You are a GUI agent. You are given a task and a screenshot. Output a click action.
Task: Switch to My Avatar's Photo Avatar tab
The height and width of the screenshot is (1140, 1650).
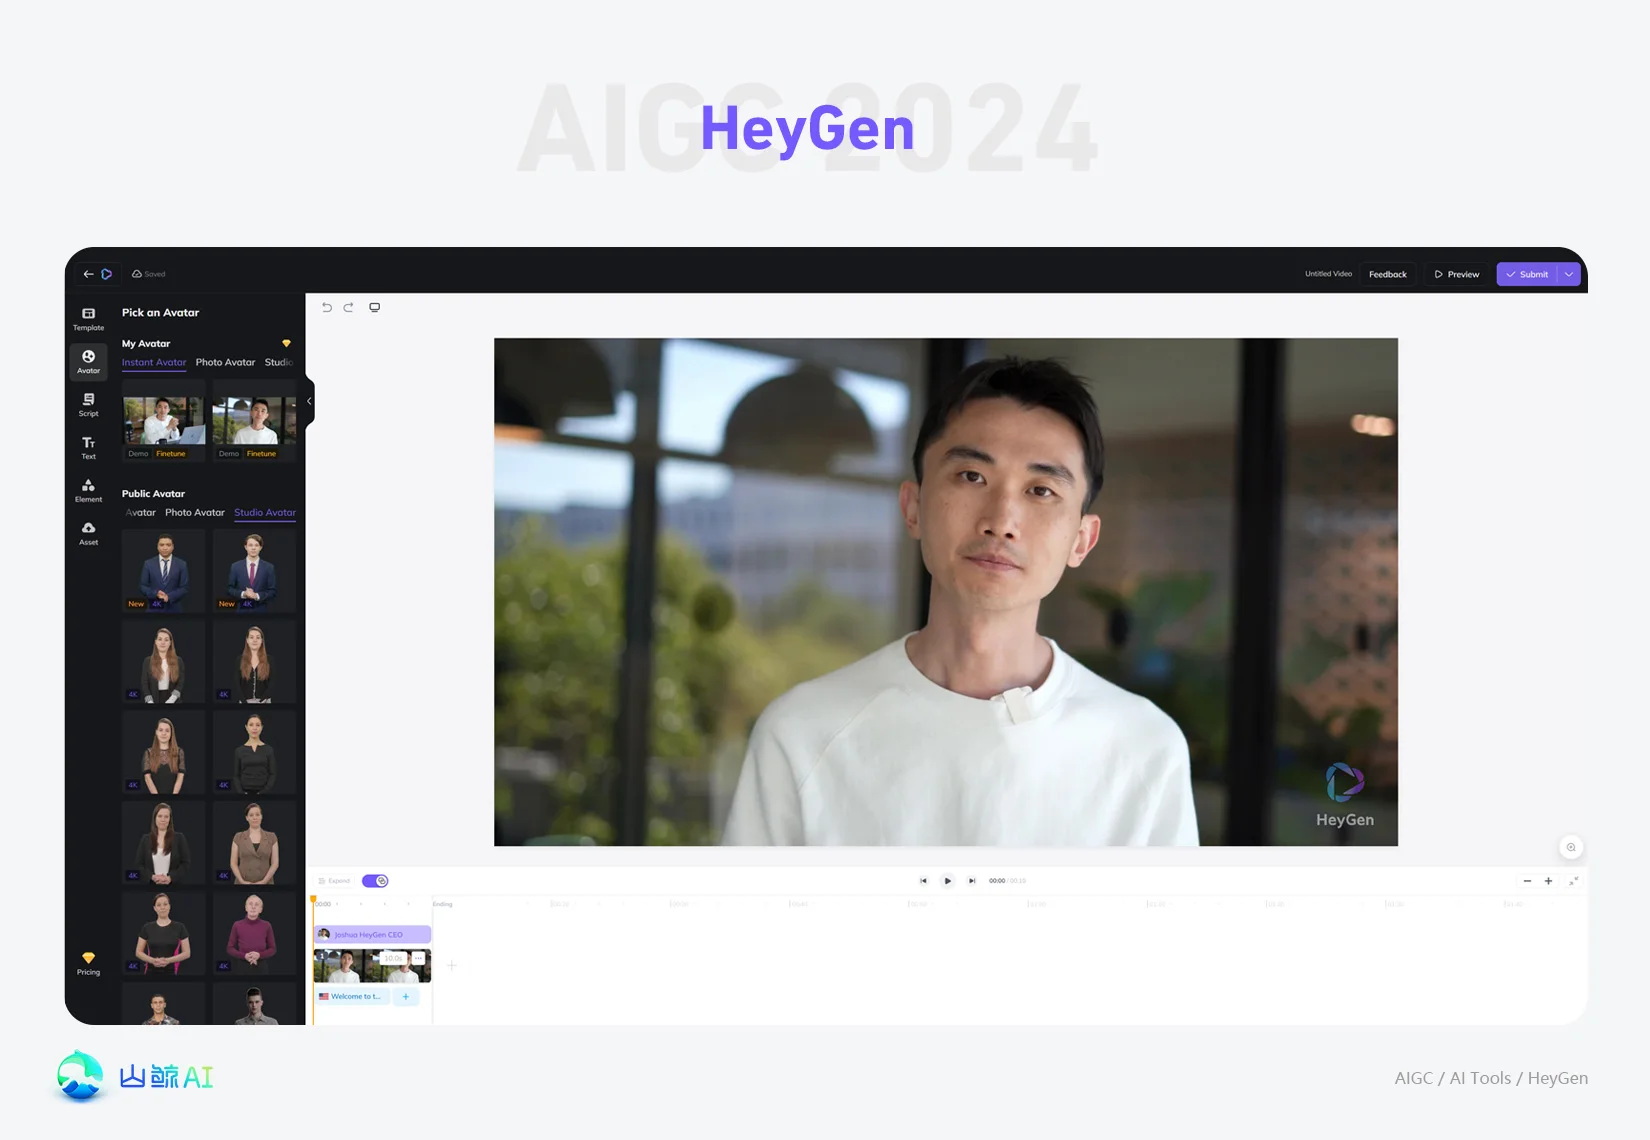click(225, 362)
